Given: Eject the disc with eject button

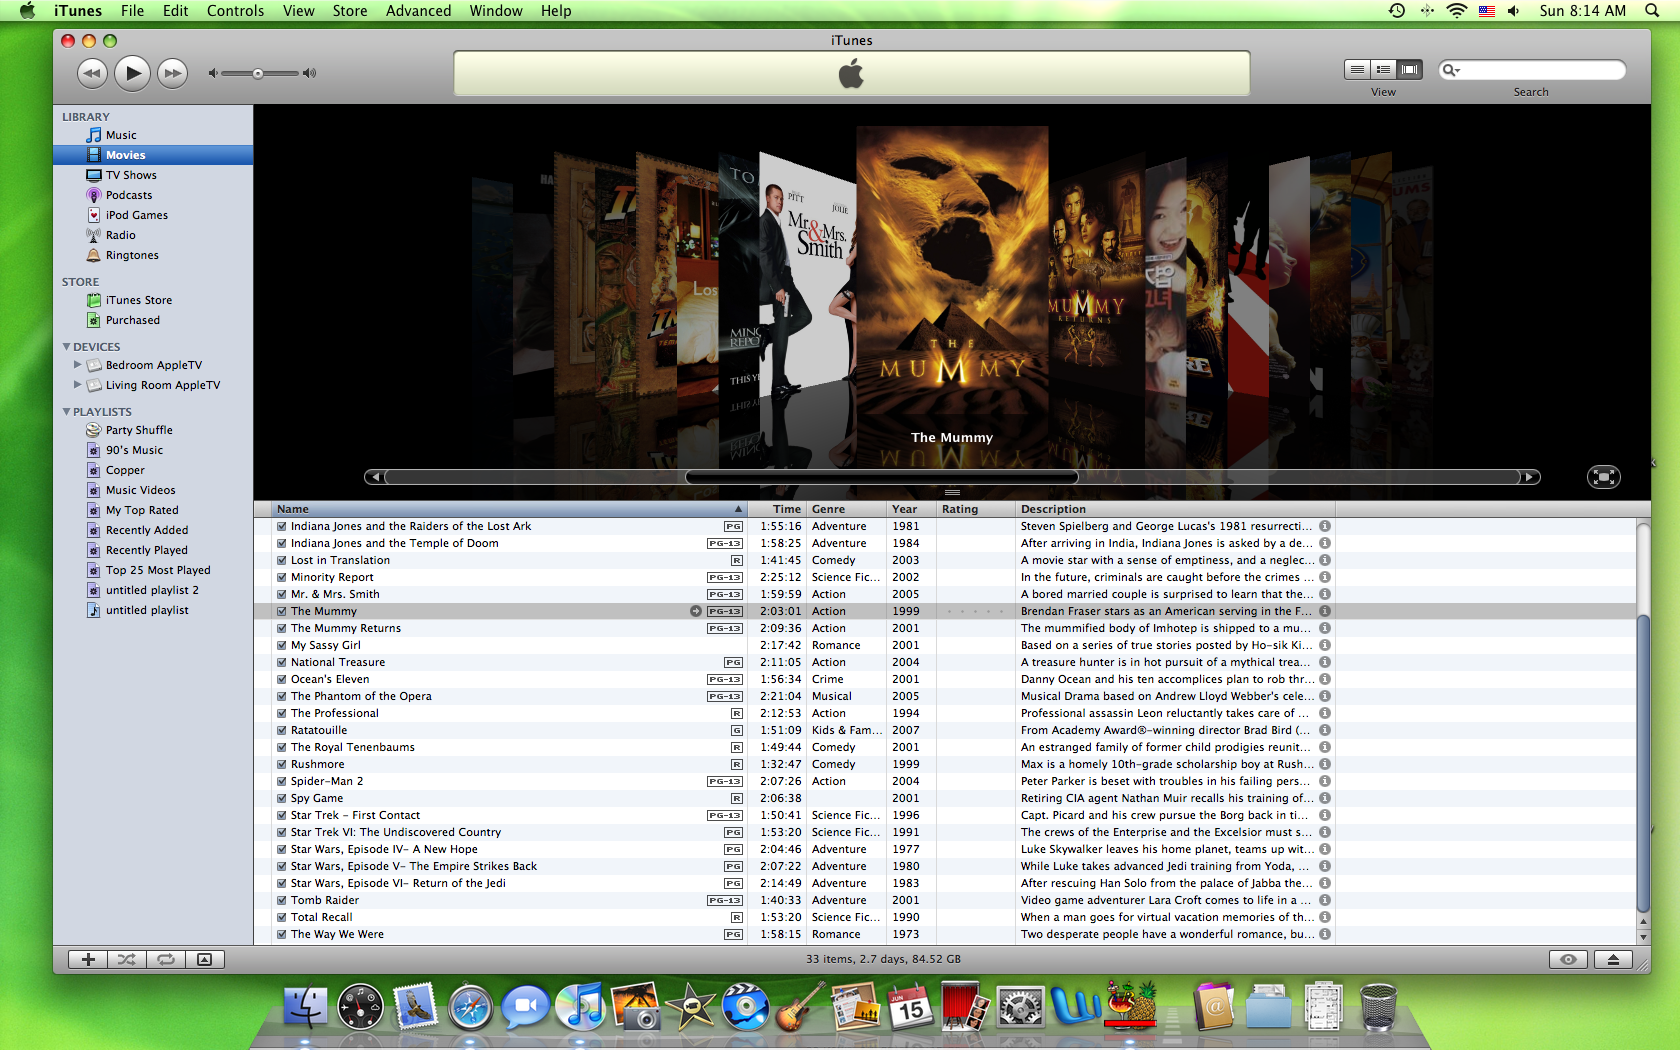Looking at the screenshot, I should pos(1613,959).
